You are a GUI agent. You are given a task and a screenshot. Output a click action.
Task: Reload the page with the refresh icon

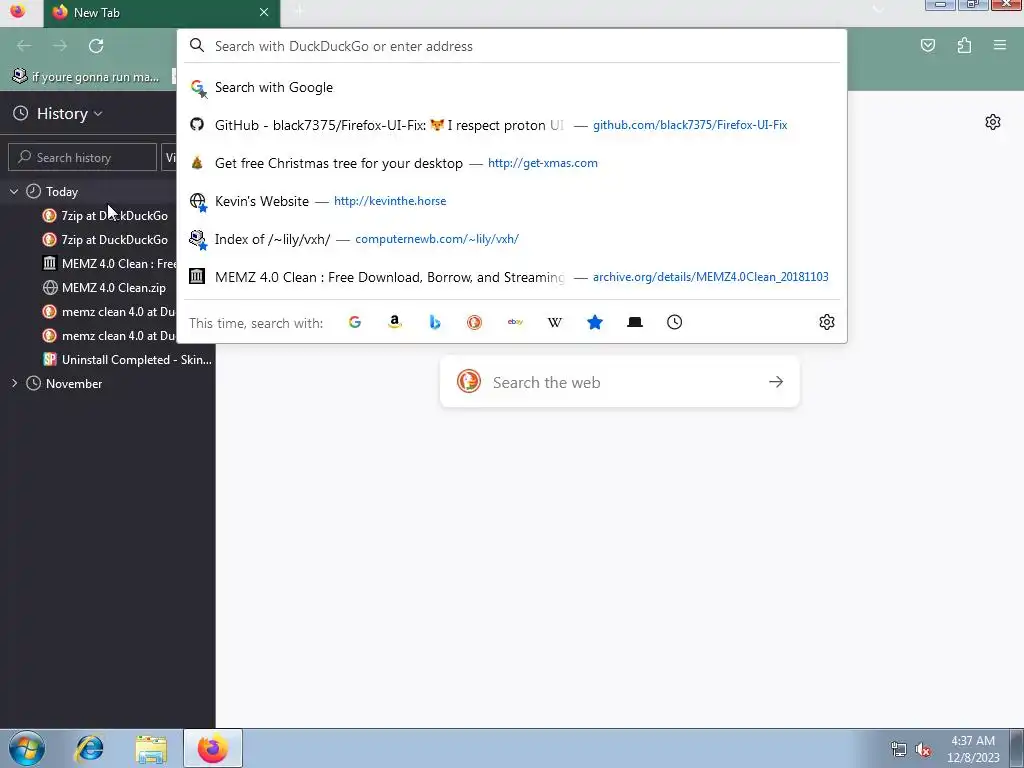pos(96,46)
